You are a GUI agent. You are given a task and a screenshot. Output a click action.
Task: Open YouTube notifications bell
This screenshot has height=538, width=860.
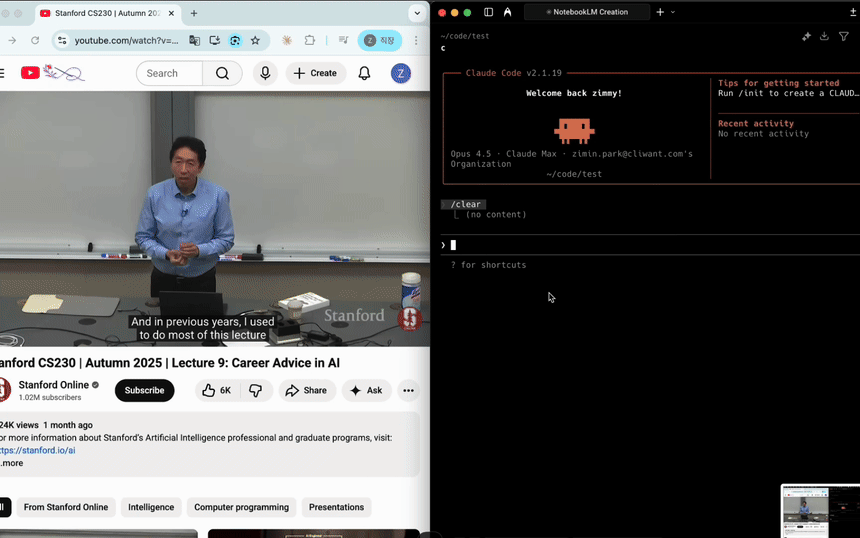click(364, 73)
